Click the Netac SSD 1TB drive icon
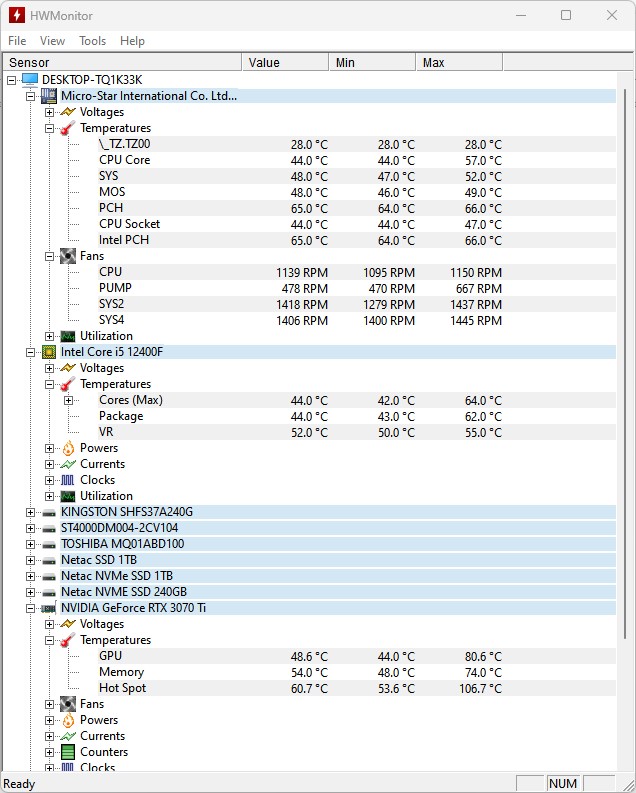The image size is (636, 793). click(x=49, y=560)
